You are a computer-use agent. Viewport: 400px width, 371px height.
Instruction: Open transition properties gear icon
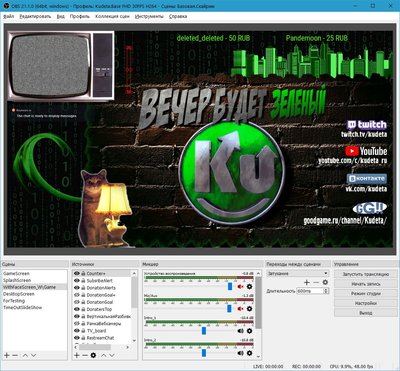[x=325, y=282]
